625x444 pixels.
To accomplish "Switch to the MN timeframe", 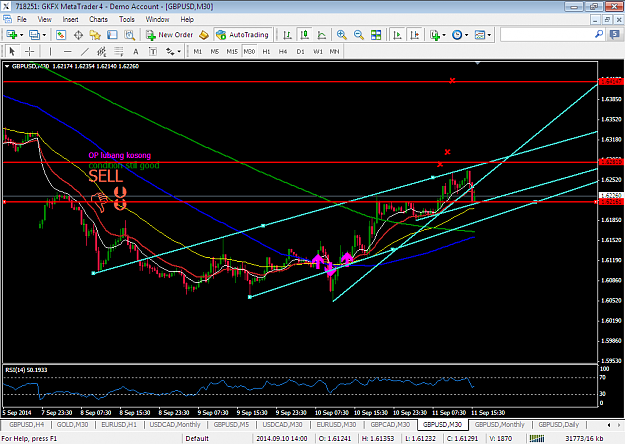I will point(334,51).
